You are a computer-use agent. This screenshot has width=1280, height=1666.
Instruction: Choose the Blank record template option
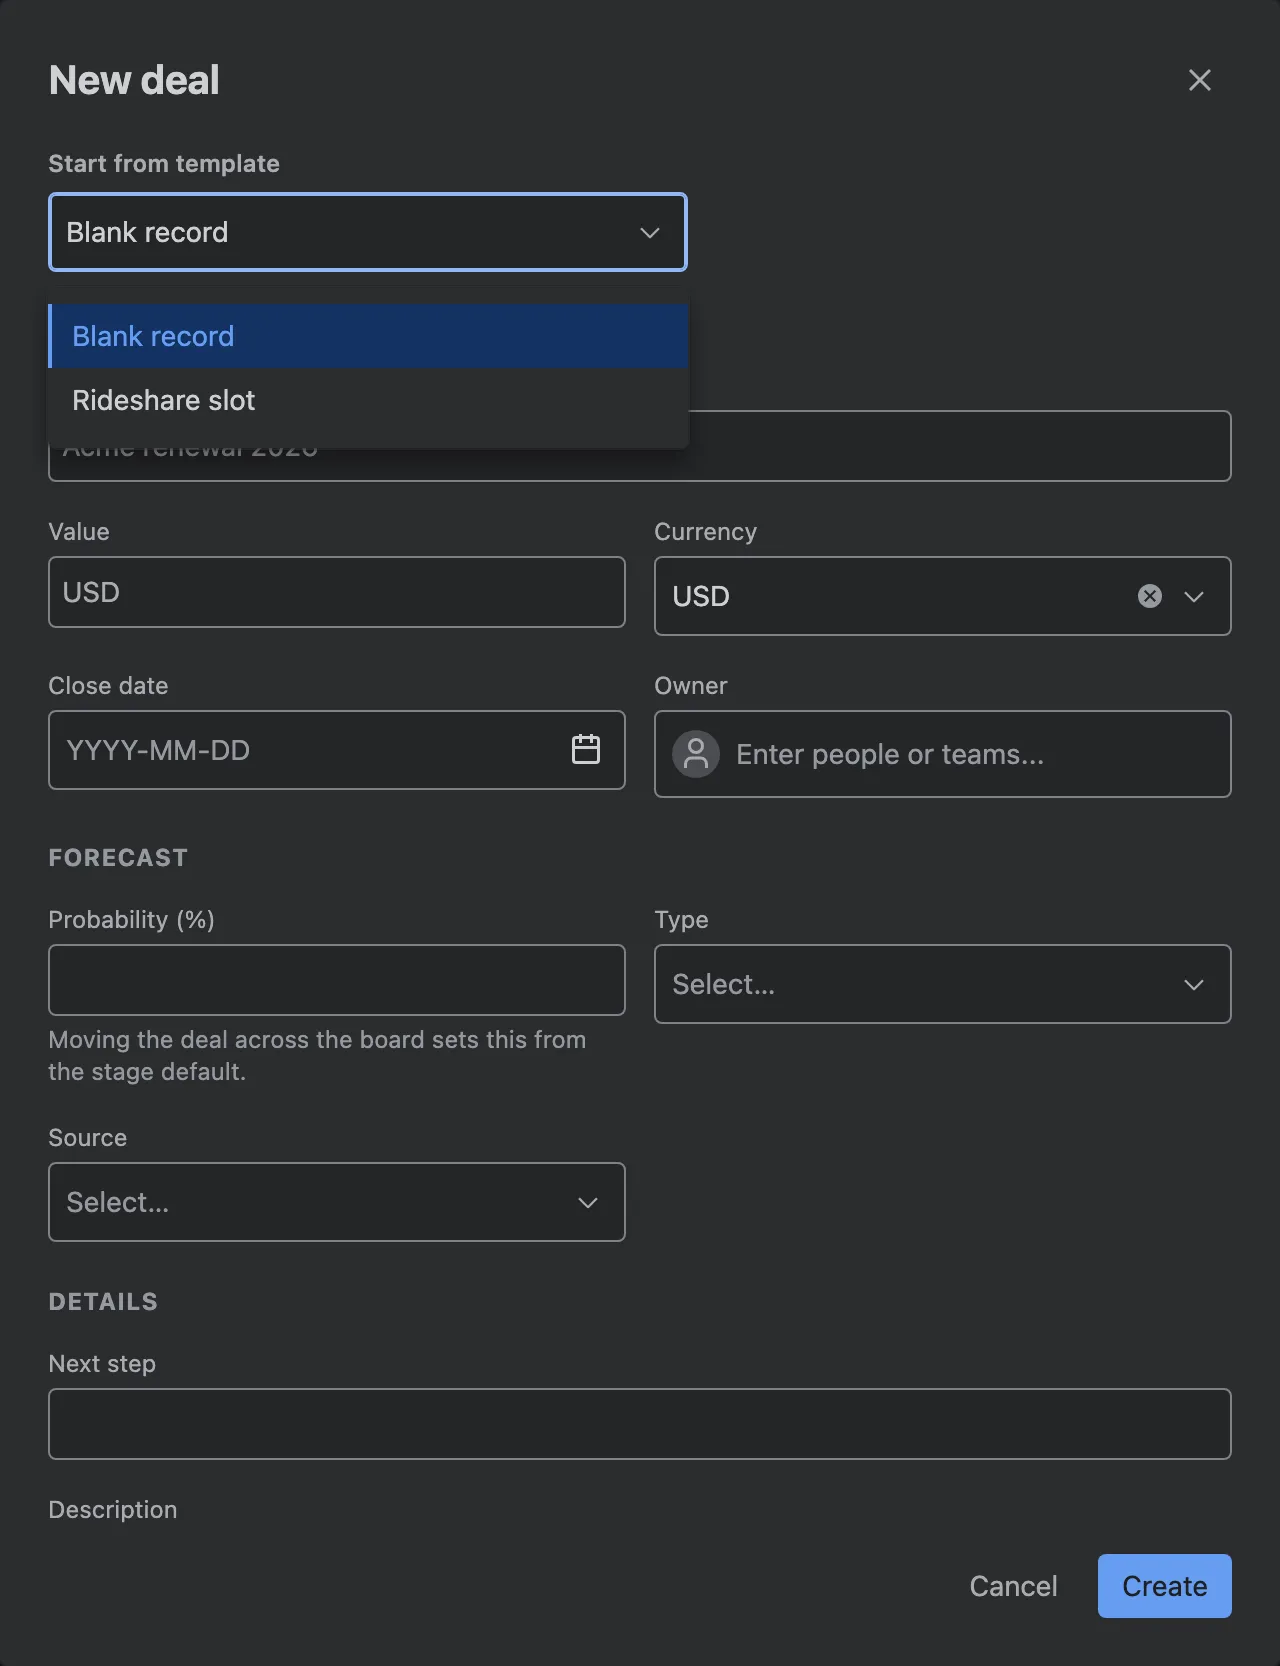coord(368,336)
